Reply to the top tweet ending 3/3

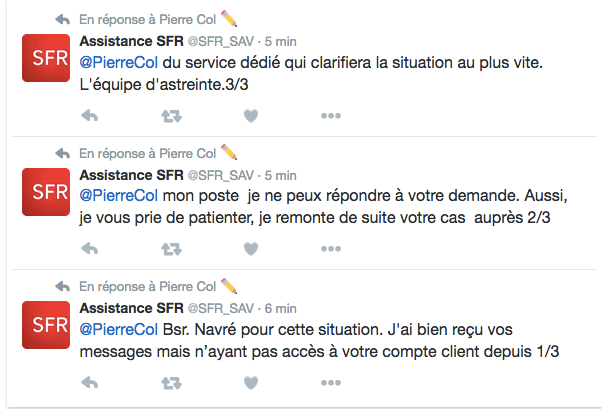click(x=88, y=116)
